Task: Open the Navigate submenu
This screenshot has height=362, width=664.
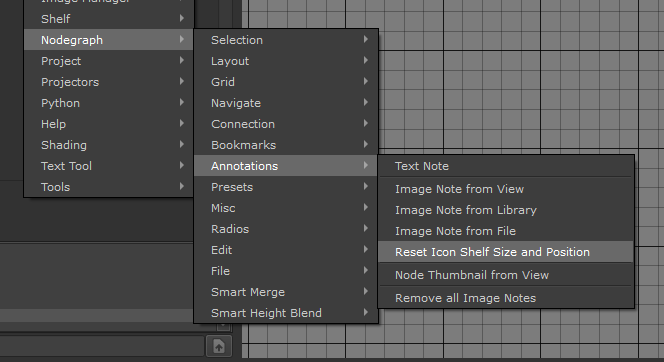Action: point(286,103)
